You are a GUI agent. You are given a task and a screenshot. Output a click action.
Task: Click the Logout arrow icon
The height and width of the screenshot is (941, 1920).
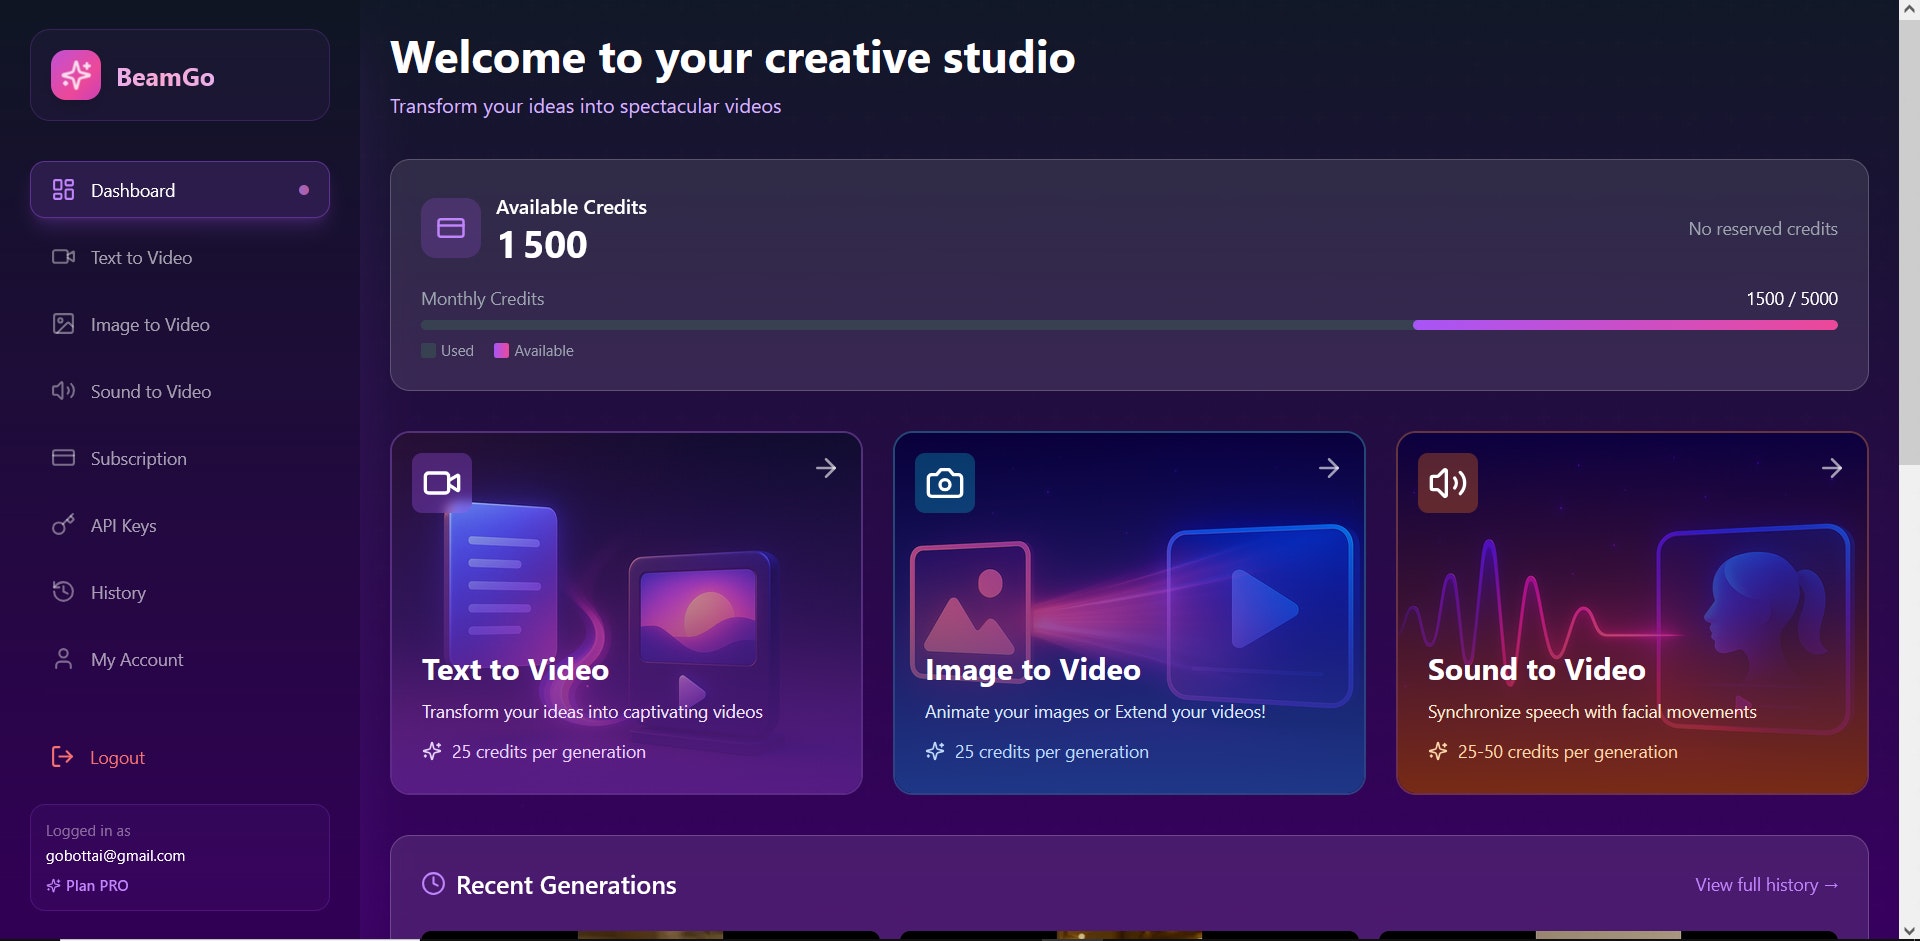click(x=63, y=757)
